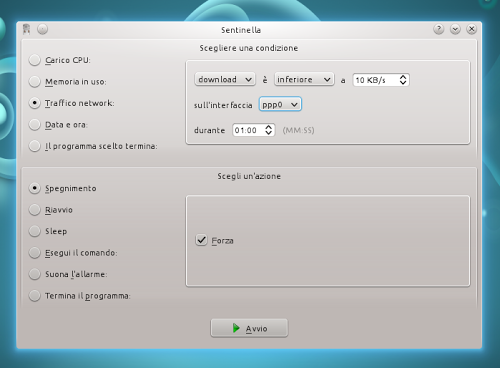Click the durante 01:00 time field

click(249, 130)
